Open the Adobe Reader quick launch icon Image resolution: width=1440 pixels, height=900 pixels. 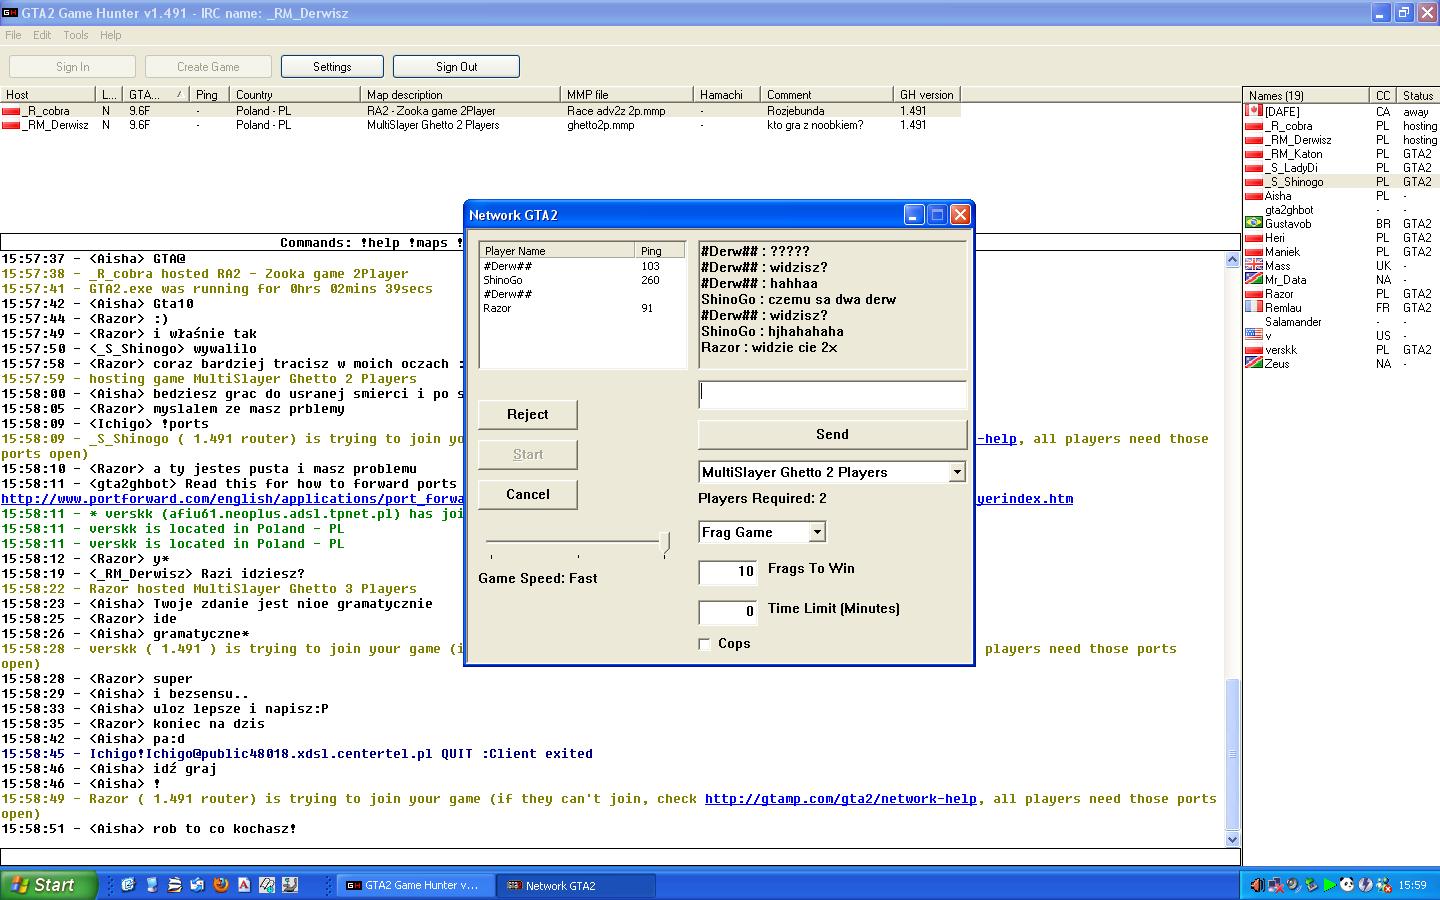click(244, 885)
